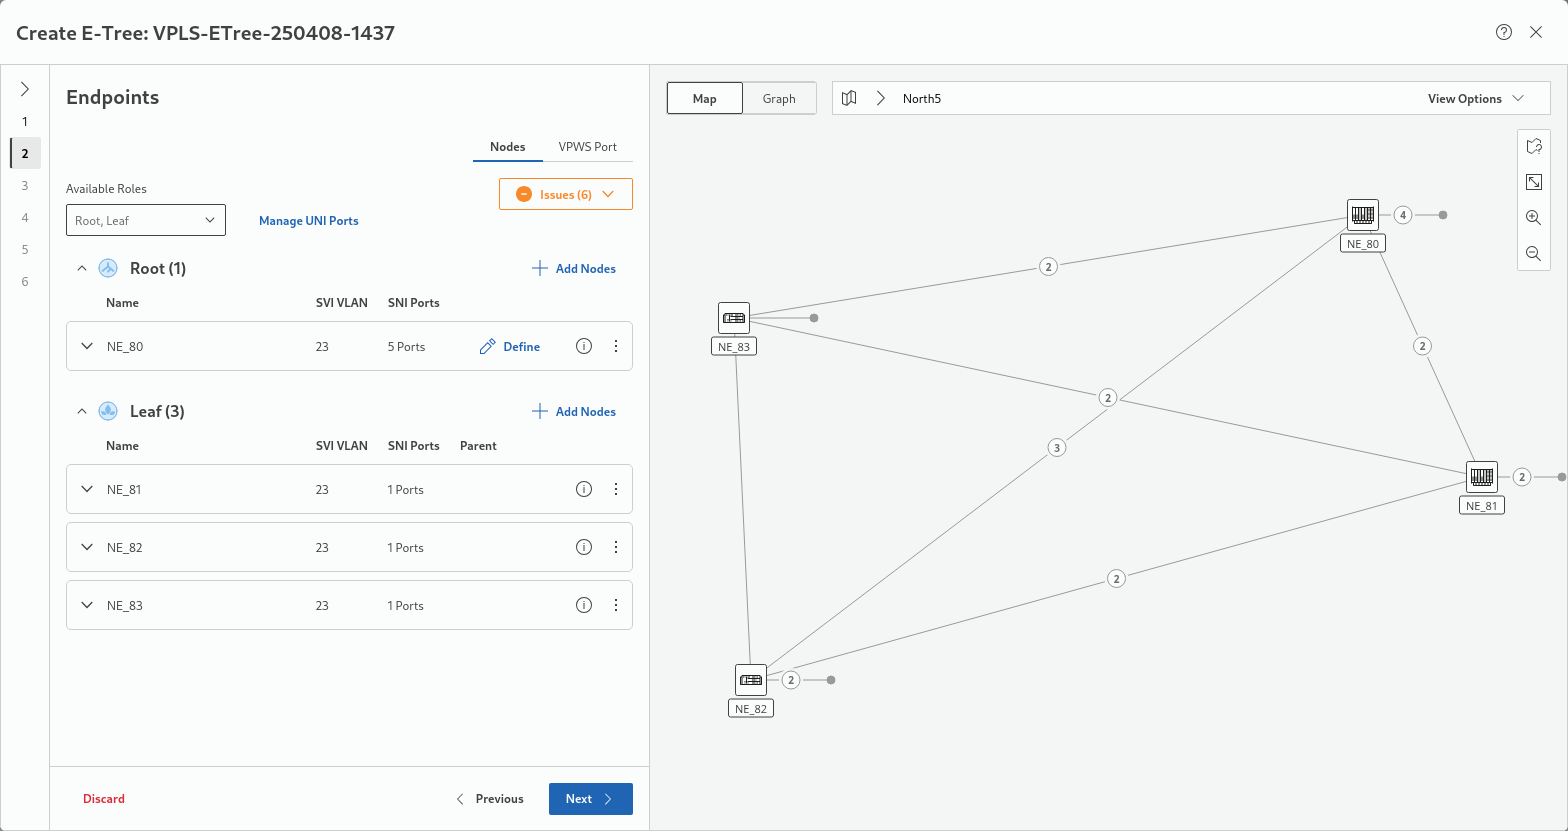Expand the Issues (6) dropdown
The width and height of the screenshot is (1568, 831).
566,194
